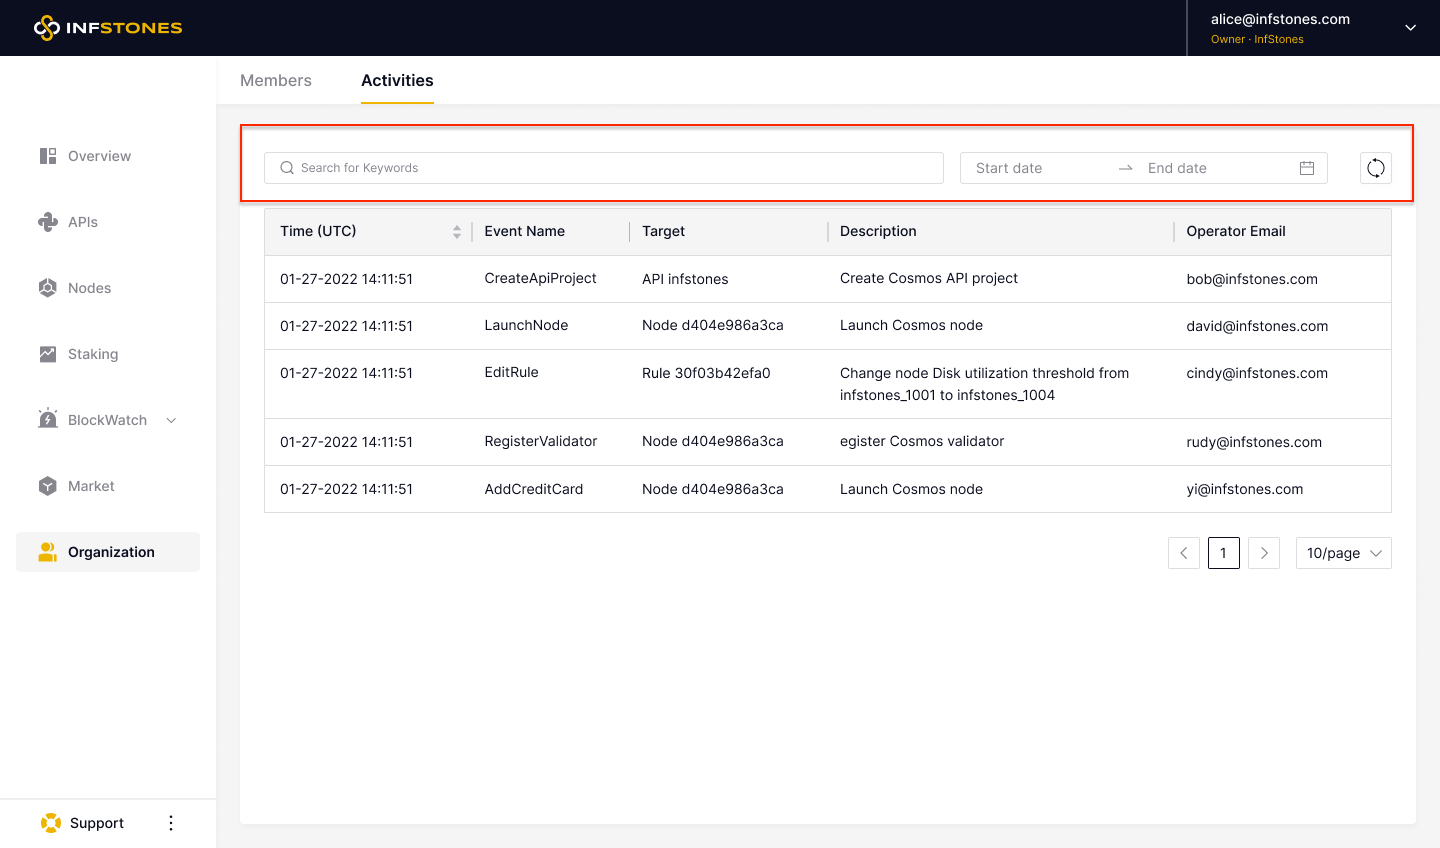Image resolution: width=1440 pixels, height=848 pixels.
Task: Open the 10/page size dropdown
Action: click(1344, 553)
